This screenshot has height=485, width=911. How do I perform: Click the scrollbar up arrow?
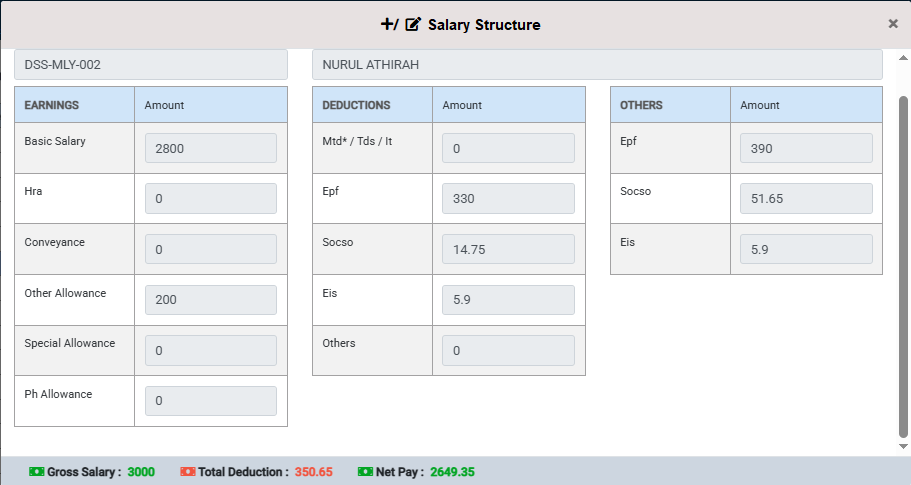904,55
